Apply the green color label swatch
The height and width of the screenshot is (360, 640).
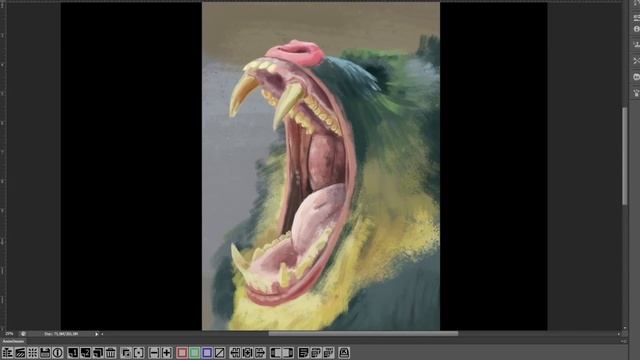[195, 353]
